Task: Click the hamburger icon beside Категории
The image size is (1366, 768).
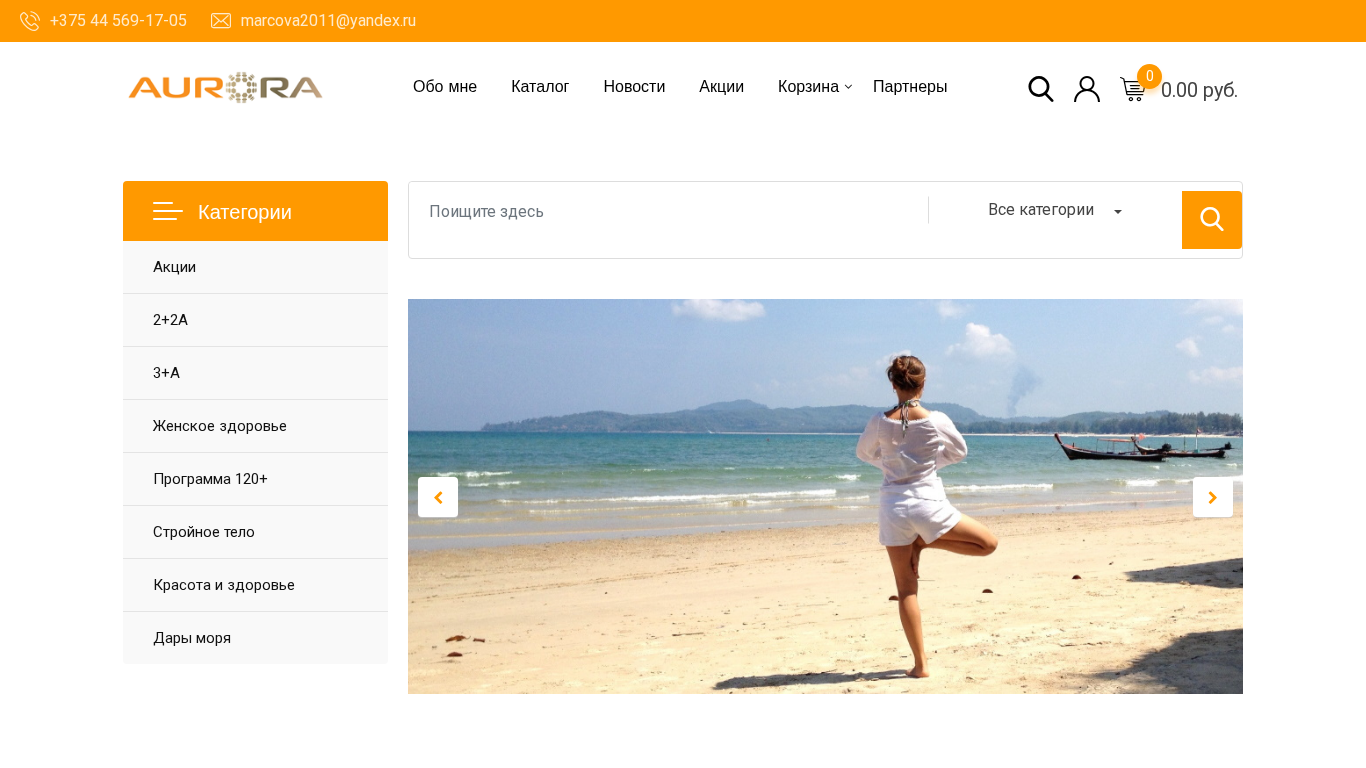Action: 168,211
